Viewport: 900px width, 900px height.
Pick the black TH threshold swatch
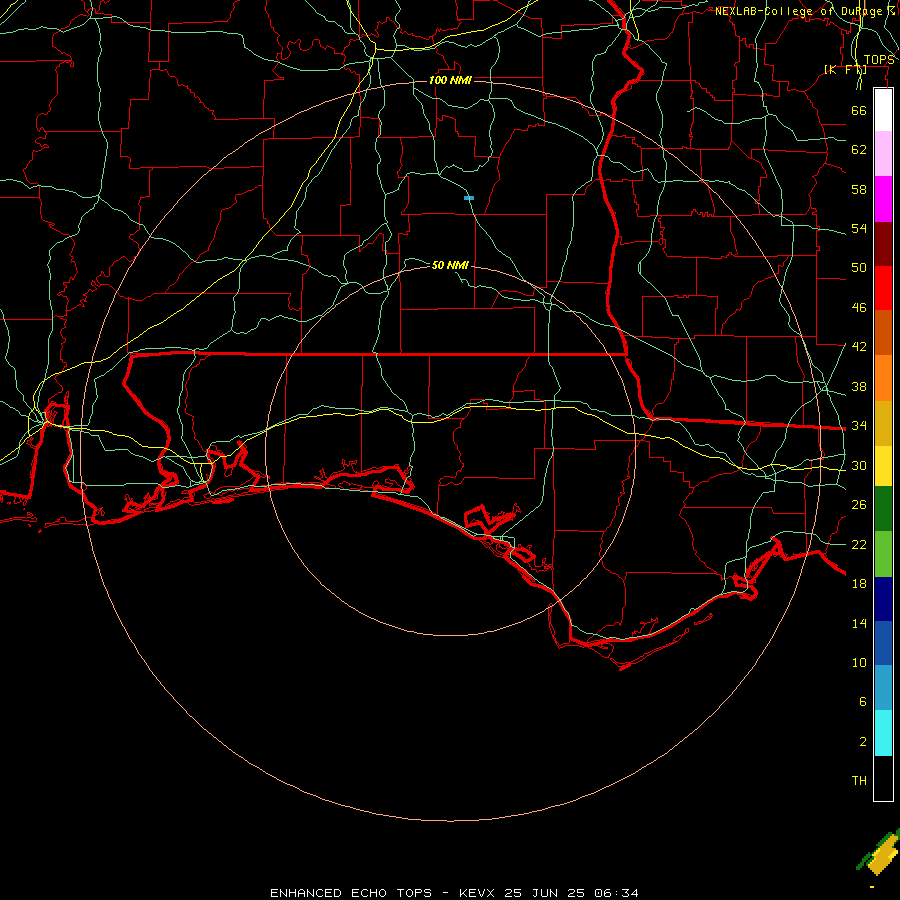point(883,778)
